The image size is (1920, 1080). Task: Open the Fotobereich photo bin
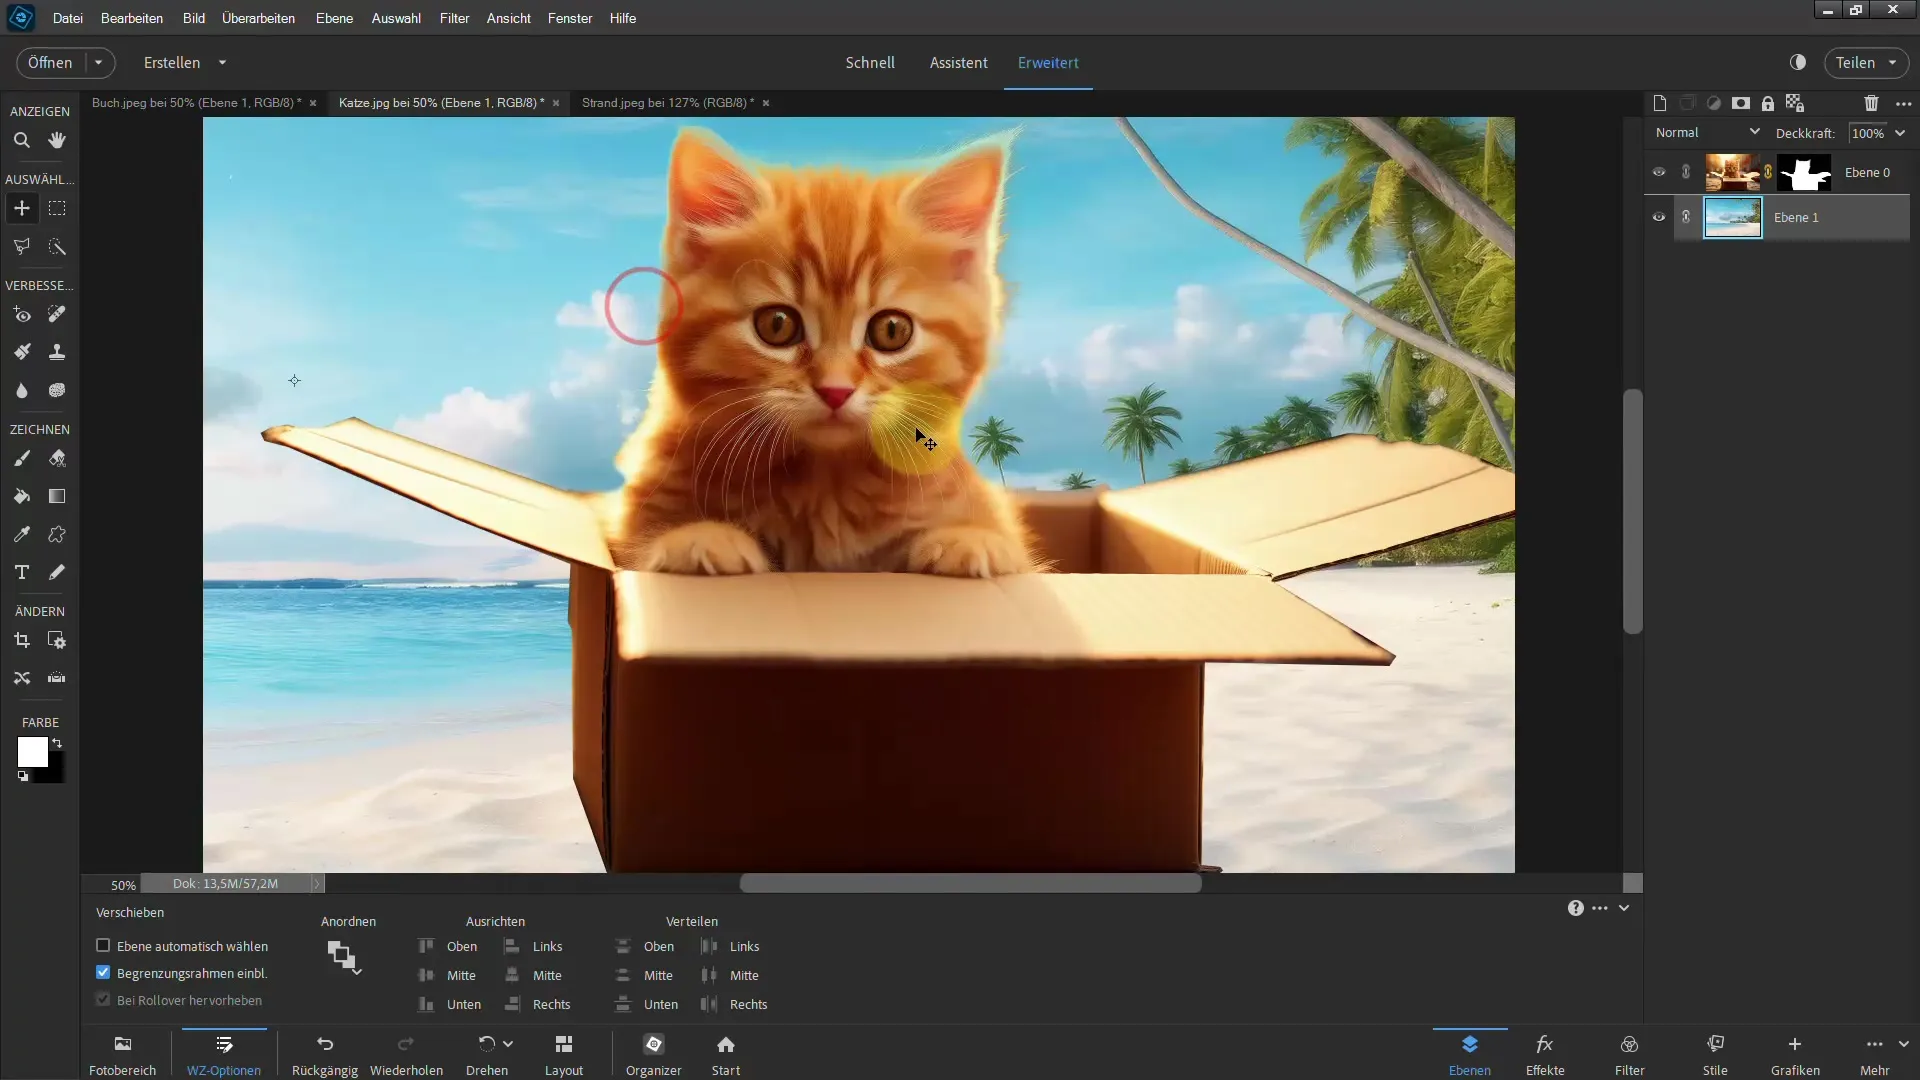(x=123, y=1055)
